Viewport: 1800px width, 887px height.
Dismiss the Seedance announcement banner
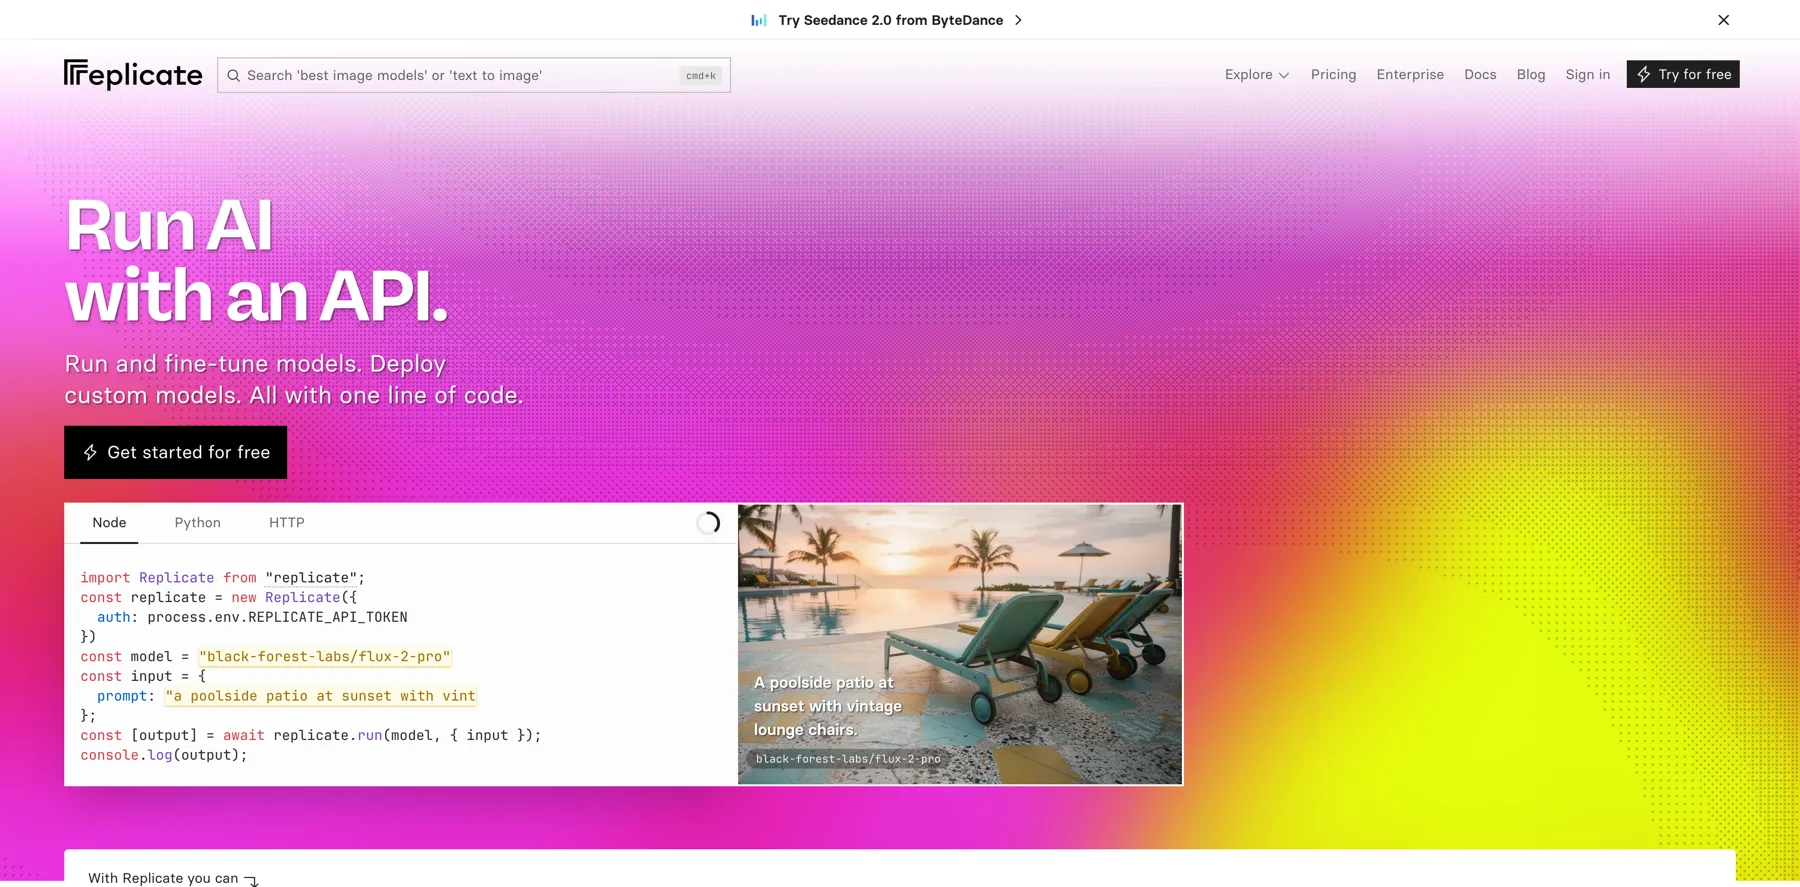[1724, 20]
